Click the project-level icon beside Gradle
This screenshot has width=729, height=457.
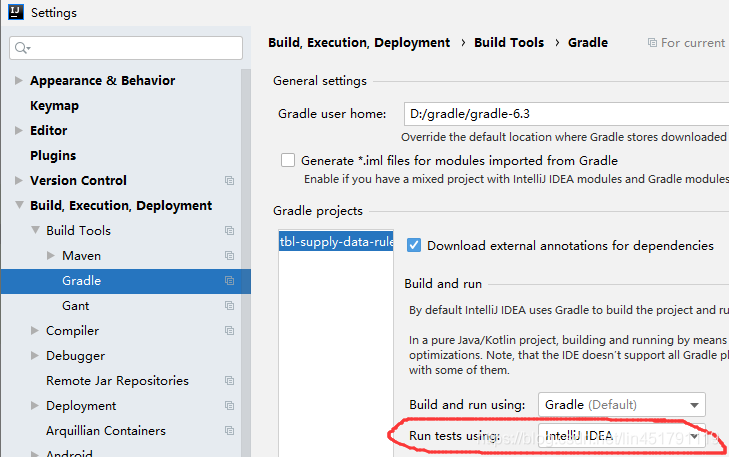(x=229, y=280)
